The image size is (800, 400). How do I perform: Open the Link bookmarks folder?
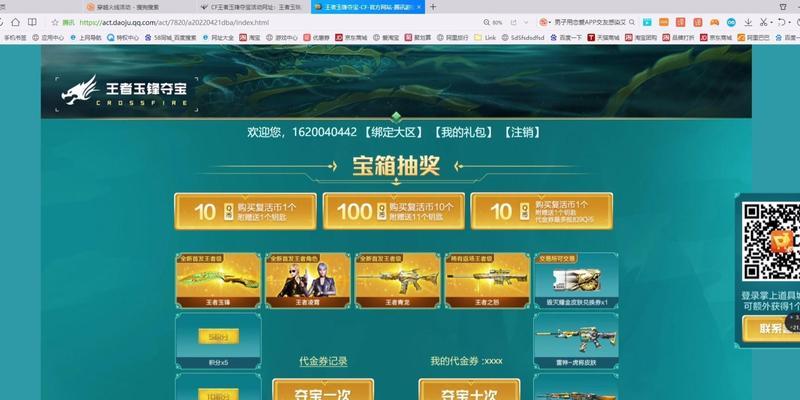pos(485,38)
